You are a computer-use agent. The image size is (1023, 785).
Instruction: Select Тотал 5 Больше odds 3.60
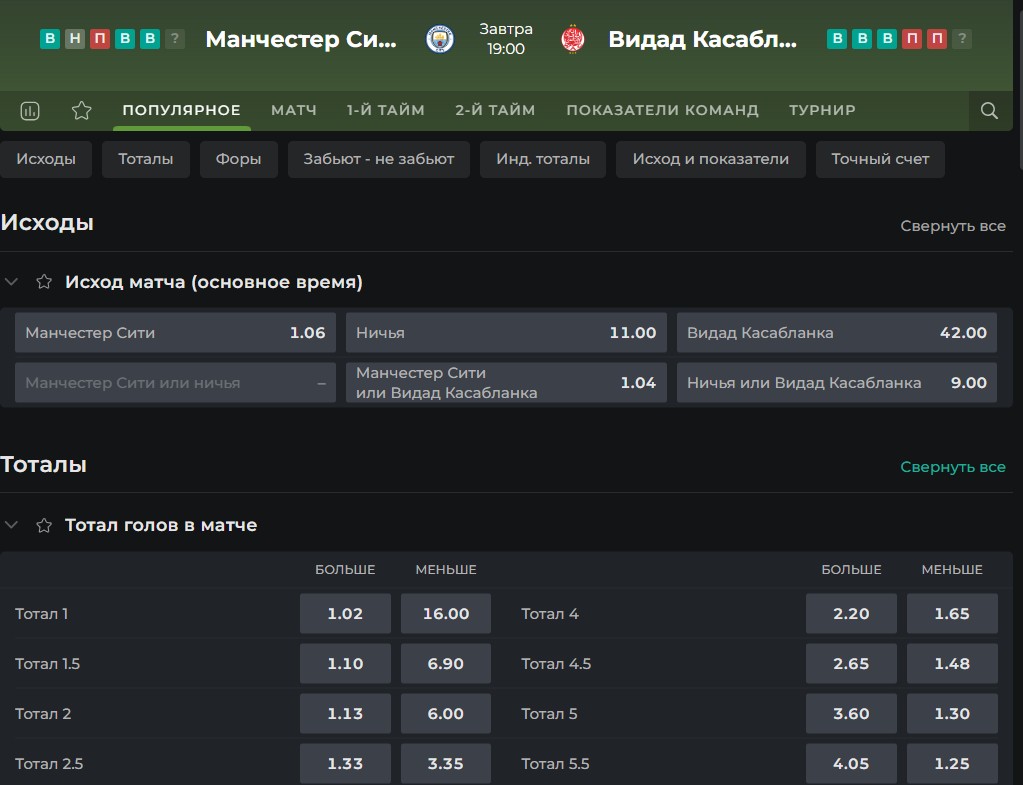point(851,713)
